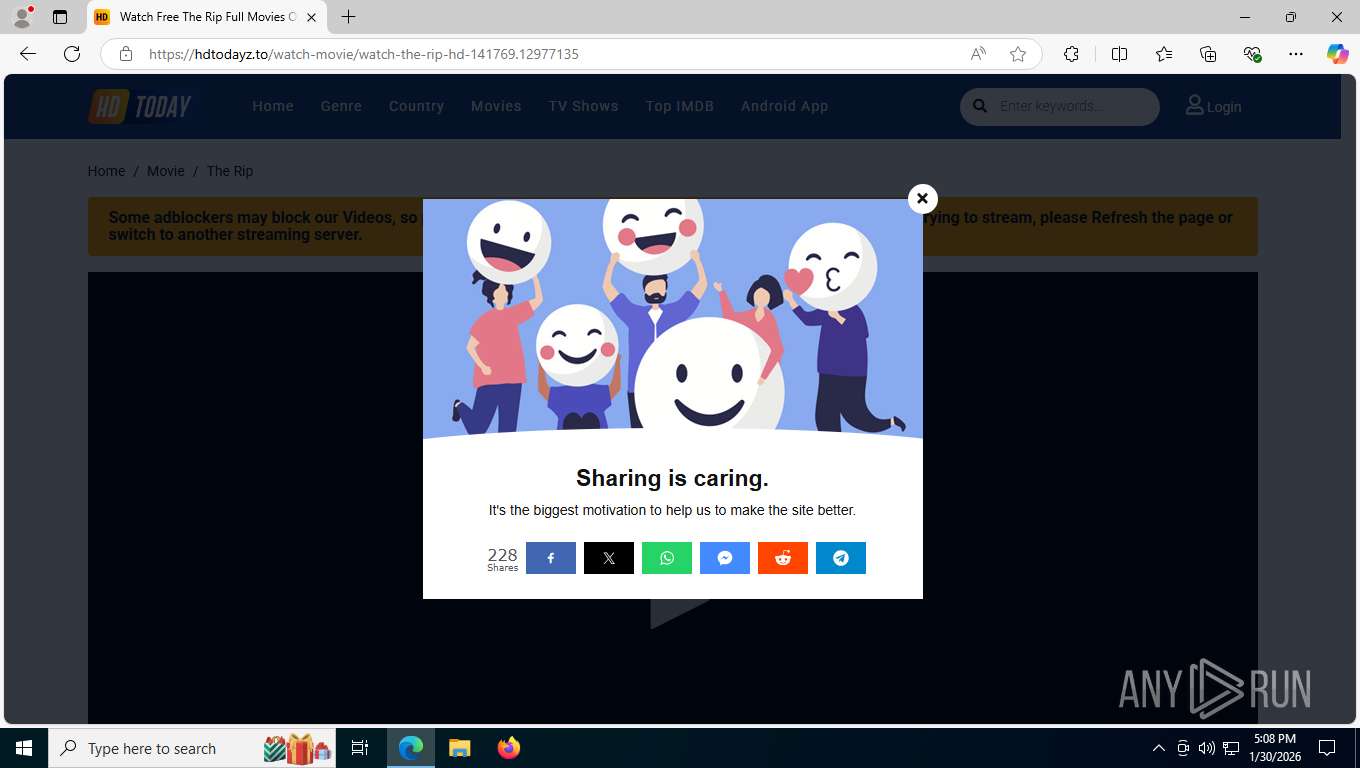Open the Favorites list icon
Viewport: 1360px width, 768px height.
pyautogui.click(x=1164, y=54)
